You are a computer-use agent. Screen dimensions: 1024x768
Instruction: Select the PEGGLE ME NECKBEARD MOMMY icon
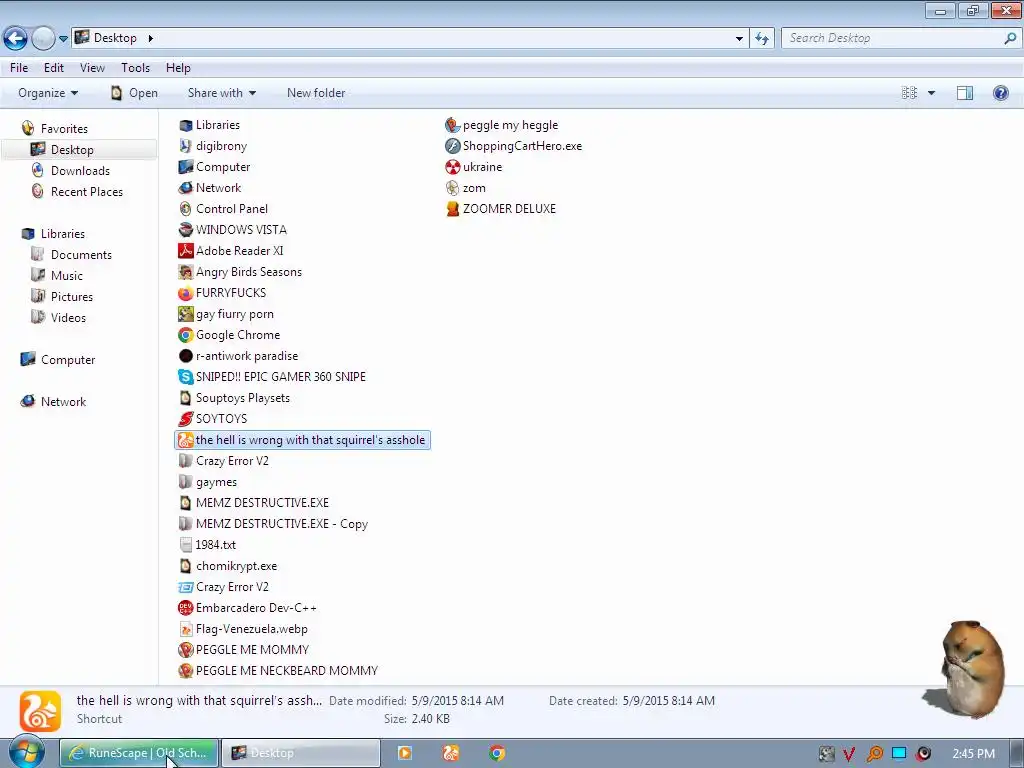click(x=185, y=671)
